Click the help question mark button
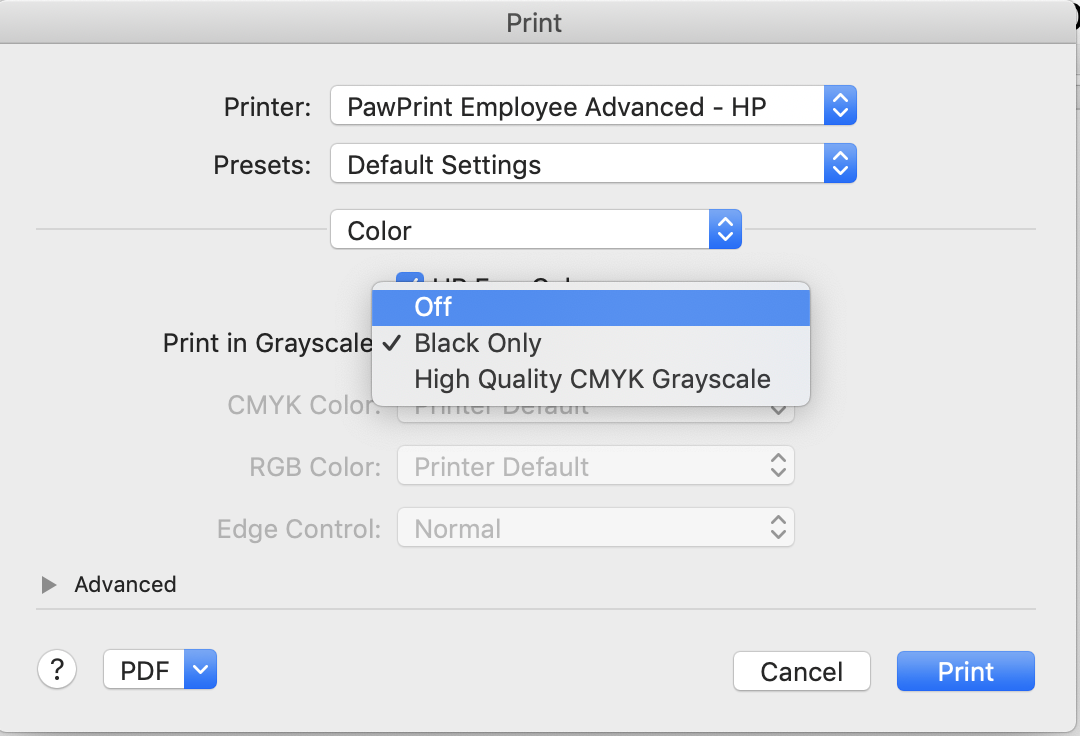This screenshot has height=736, width=1080. pyautogui.click(x=57, y=669)
